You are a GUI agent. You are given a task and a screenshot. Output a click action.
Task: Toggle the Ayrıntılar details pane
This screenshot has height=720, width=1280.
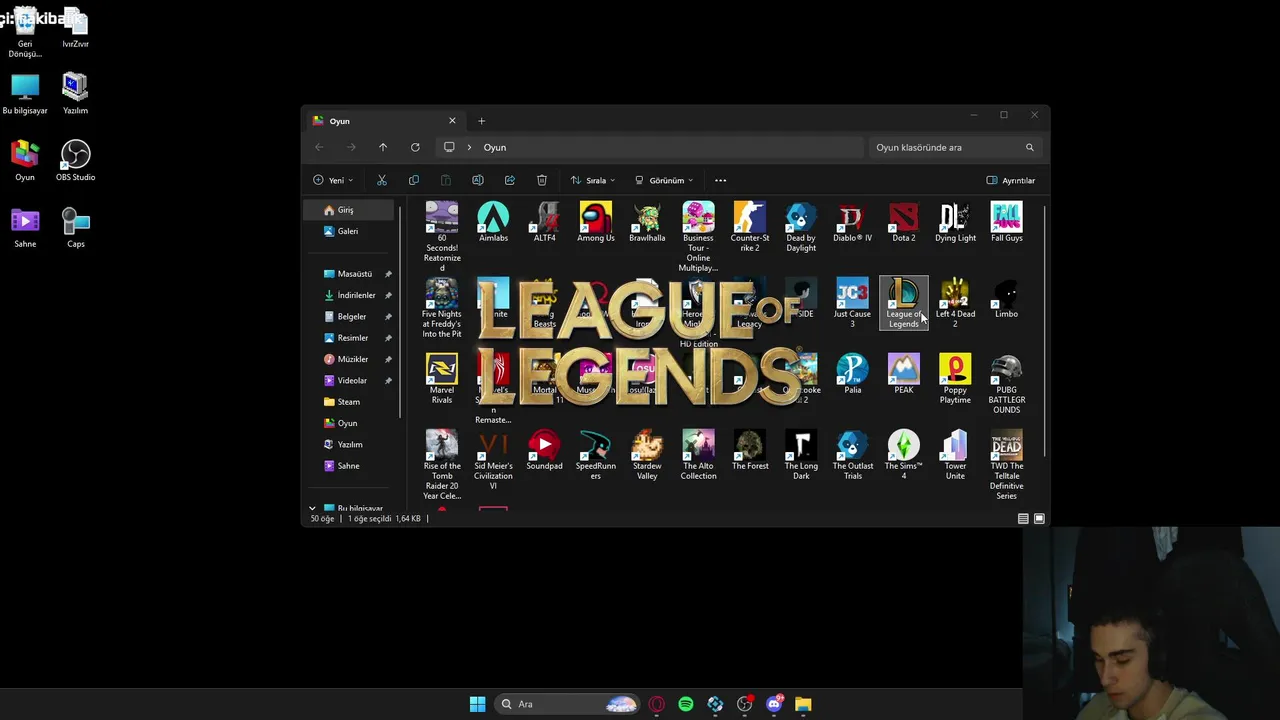point(1011,180)
